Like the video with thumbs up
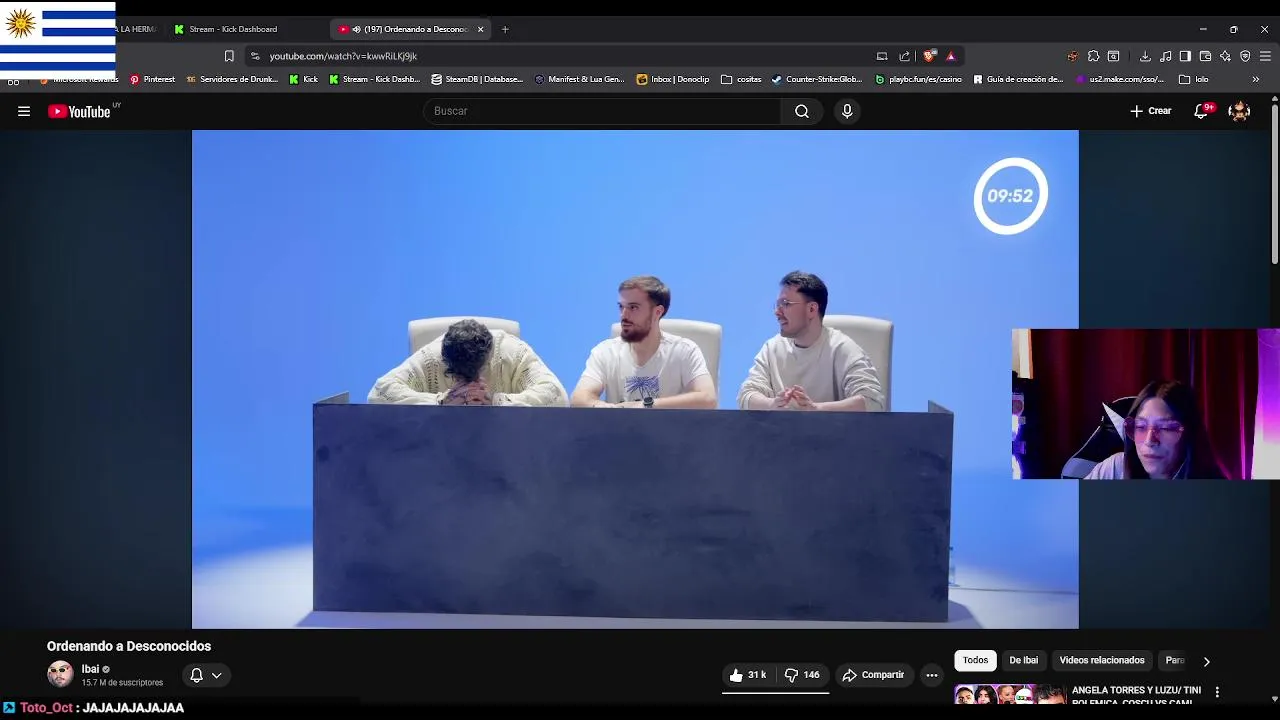Screen dimensions: 1280x720 (747, 675)
